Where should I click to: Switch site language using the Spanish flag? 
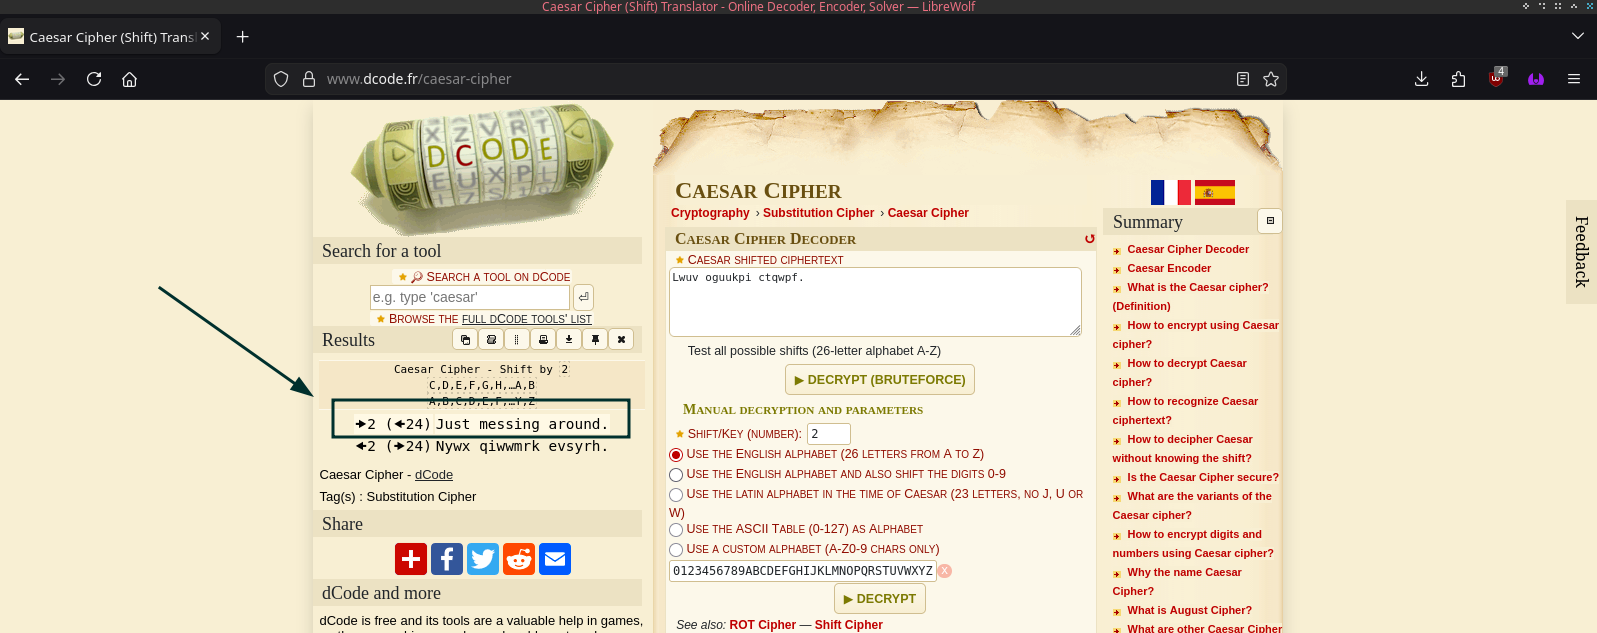click(x=1214, y=192)
